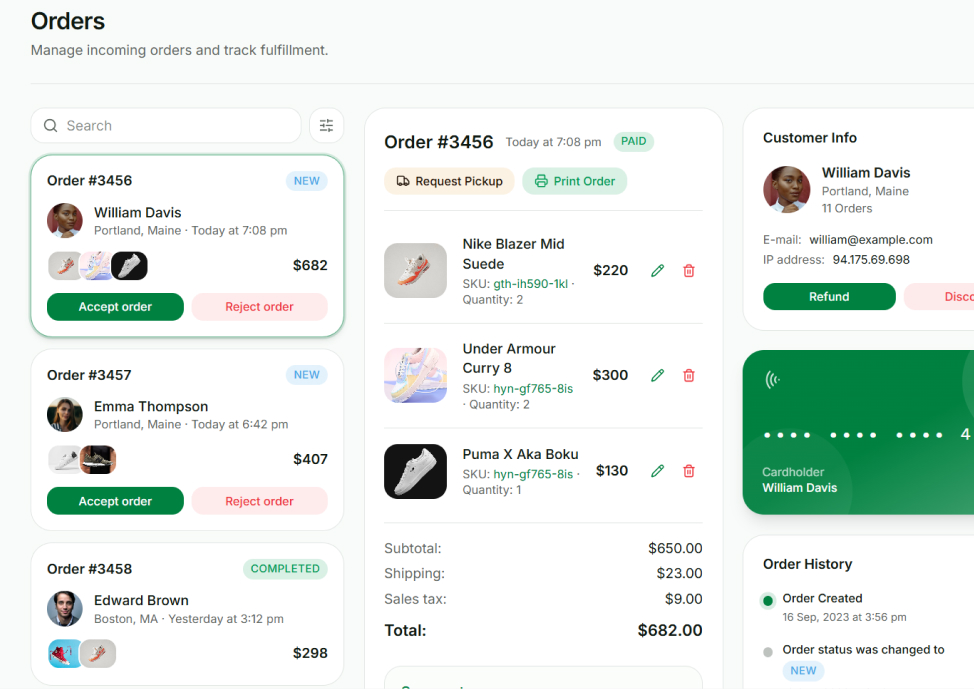Image resolution: width=974 pixels, height=689 pixels.
Task: Open the Under Armour Curry 8 product image
Action: point(416,375)
